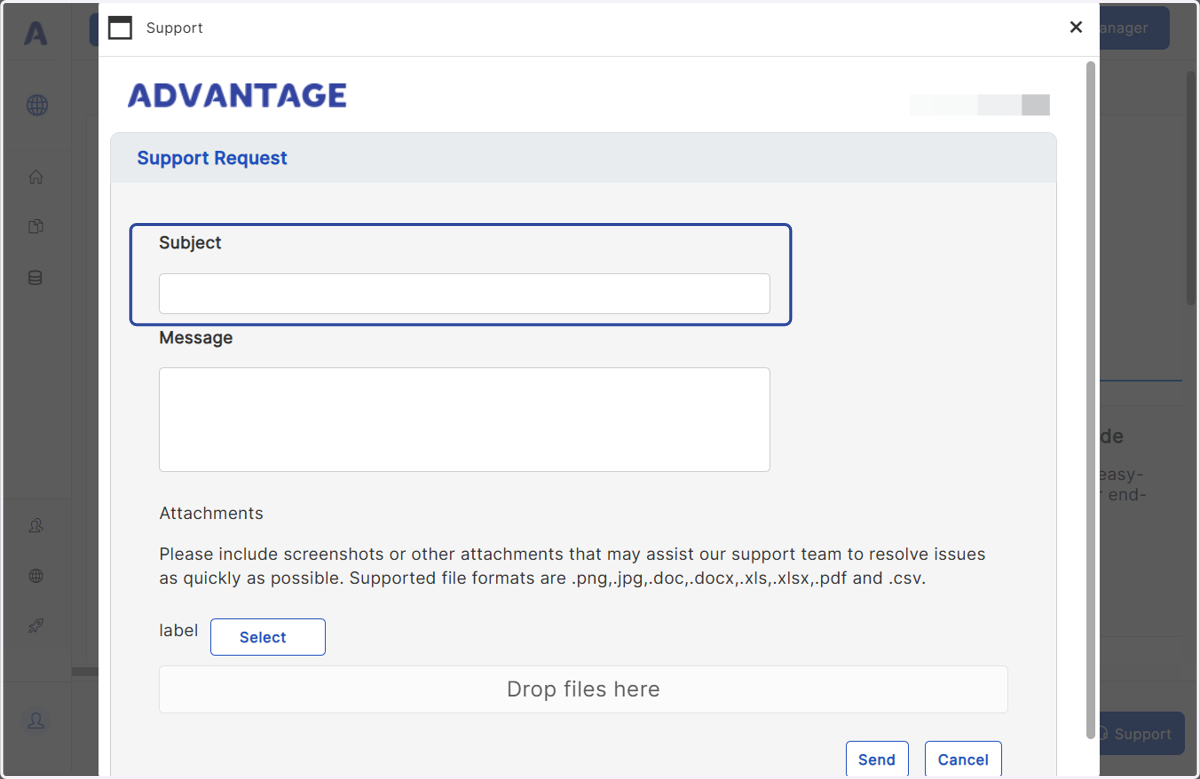Click the large globe icon in sidebar

(37, 105)
